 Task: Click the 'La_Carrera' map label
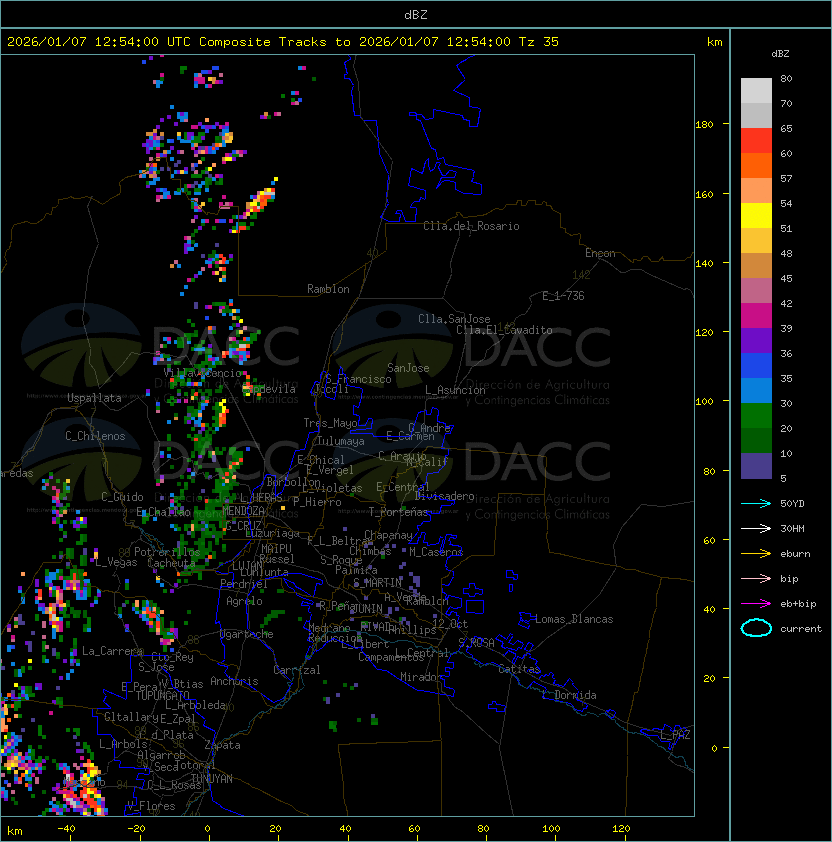[x=112, y=651]
